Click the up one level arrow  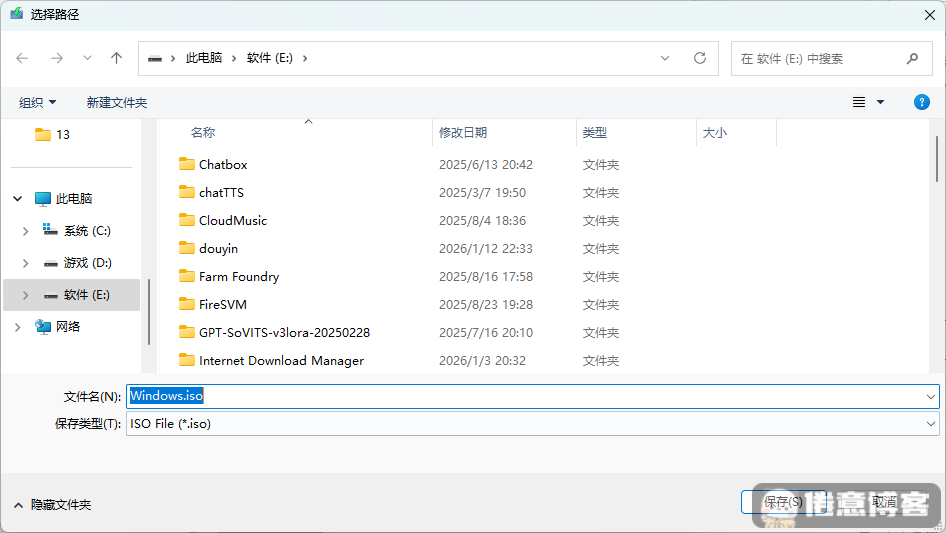click(116, 59)
